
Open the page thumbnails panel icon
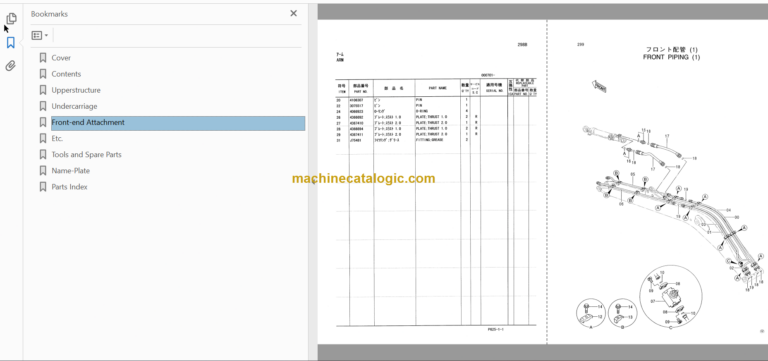11,19
